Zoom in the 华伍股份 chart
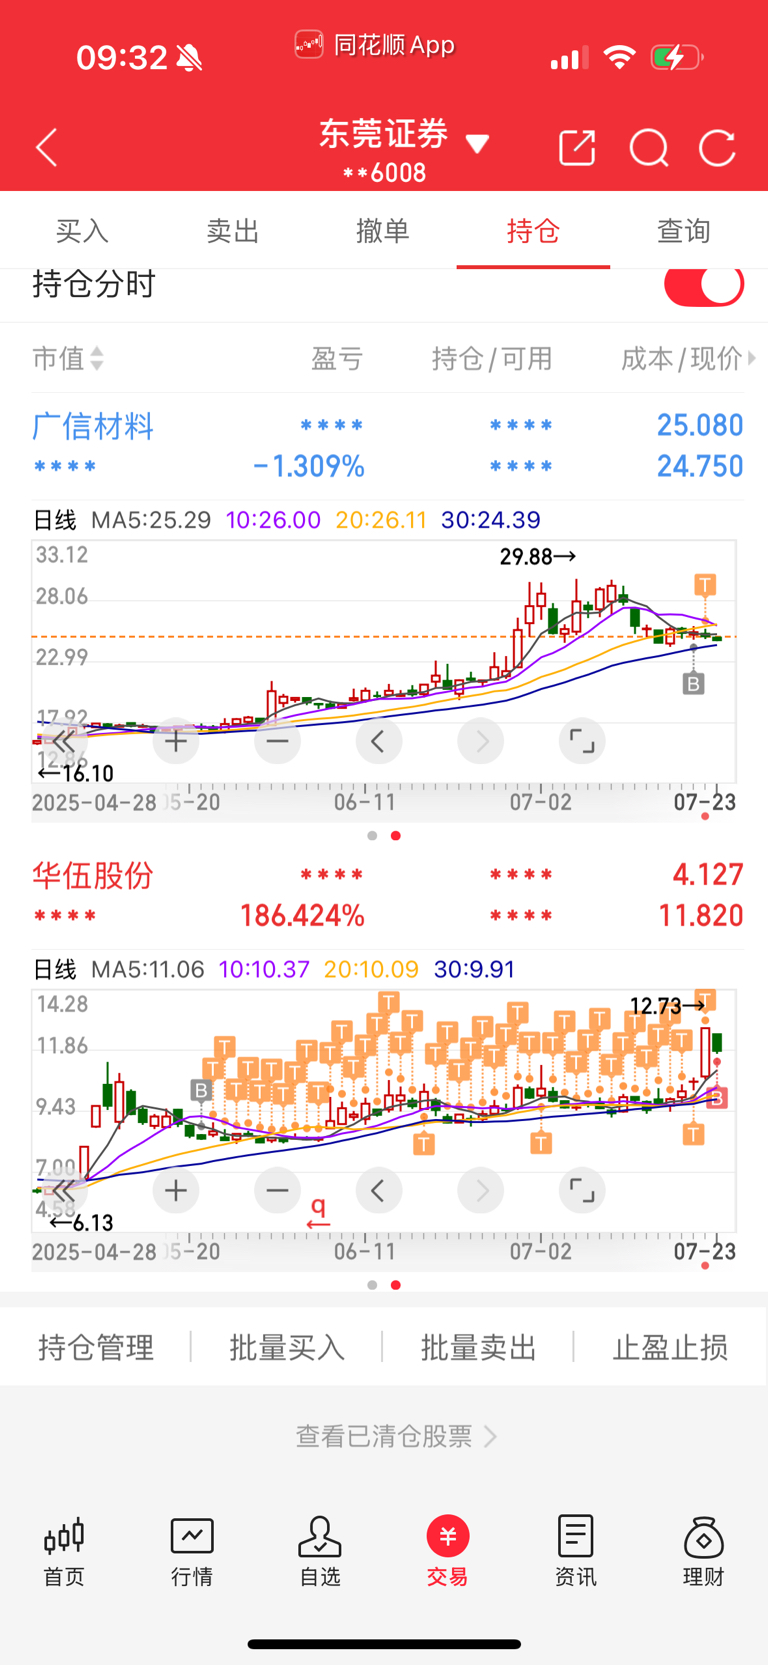Screen dimensions: 769x1665 pyautogui.click(x=176, y=1190)
